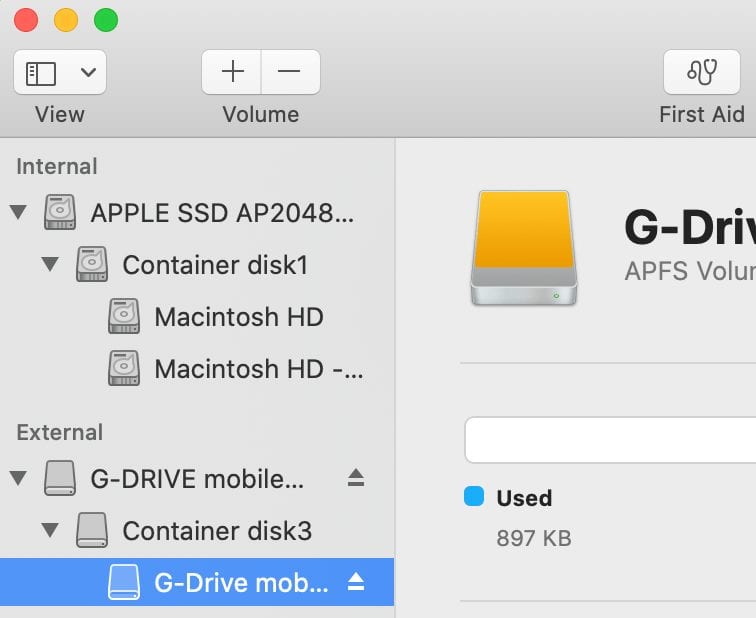Click the add volume plus button
Image resolution: width=756 pixels, height=618 pixels.
[x=232, y=72]
